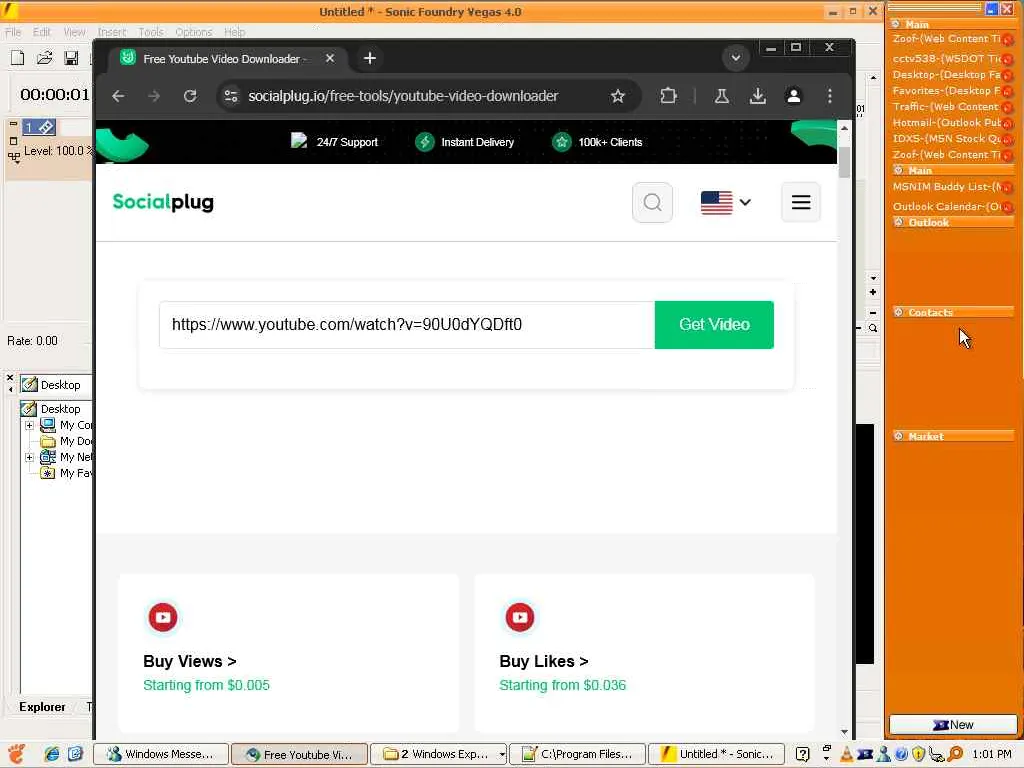The image size is (1024, 768).
Task: Close the Free Youtube Video Downloader tab
Action: click(330, 58)
